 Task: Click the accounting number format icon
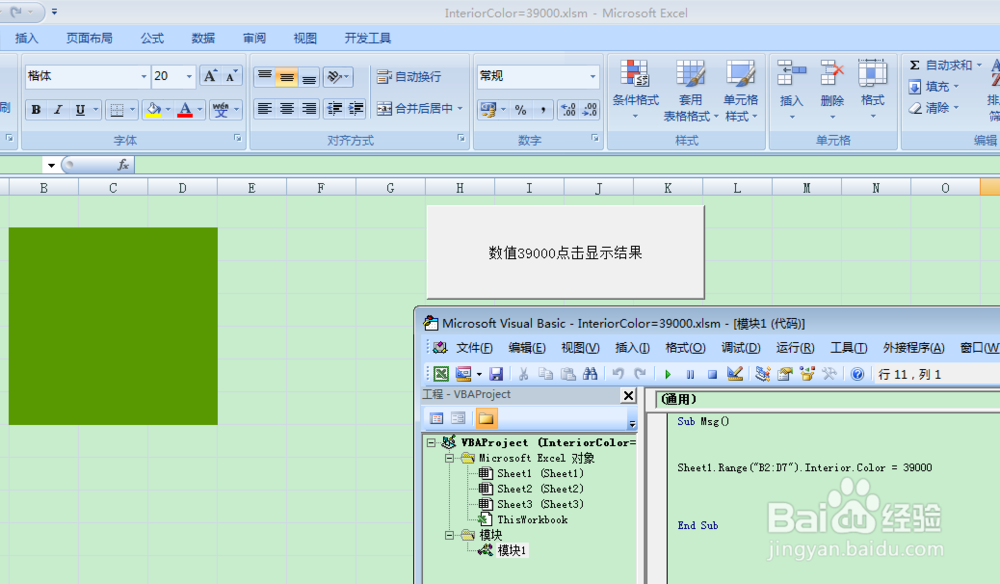pos(489,110)
